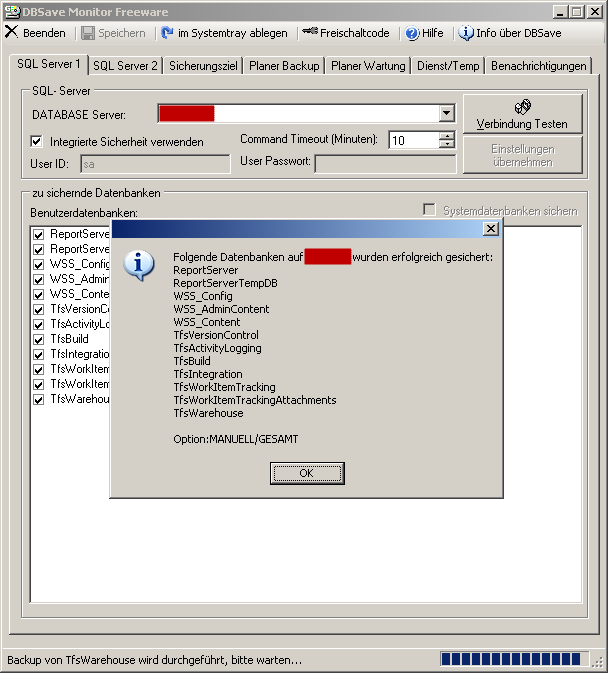This screenshot has height=673, width=608.
Task: Toggle the WSS_Config database checkbox
Action: click(x=39, y=264)
